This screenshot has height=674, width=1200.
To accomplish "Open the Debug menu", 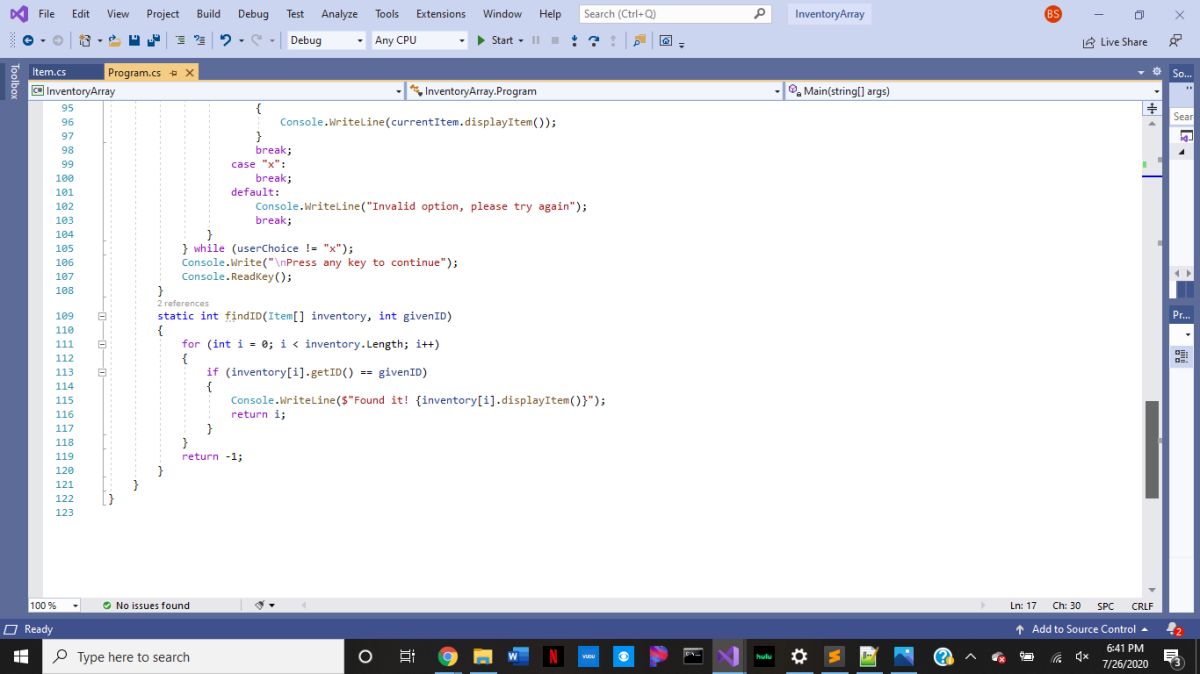I will coord(253,14).
